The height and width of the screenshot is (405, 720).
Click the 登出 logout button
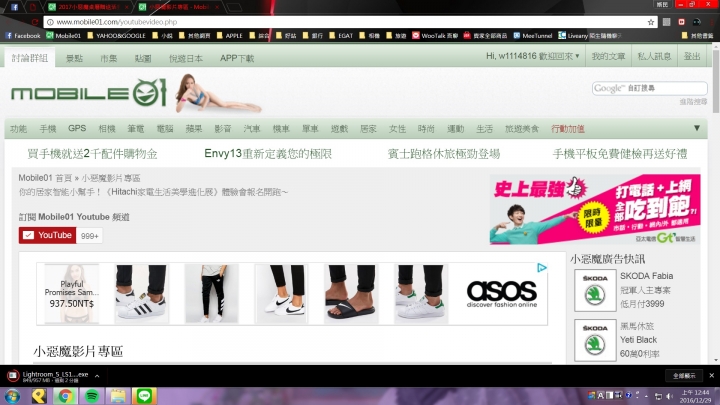692,56
